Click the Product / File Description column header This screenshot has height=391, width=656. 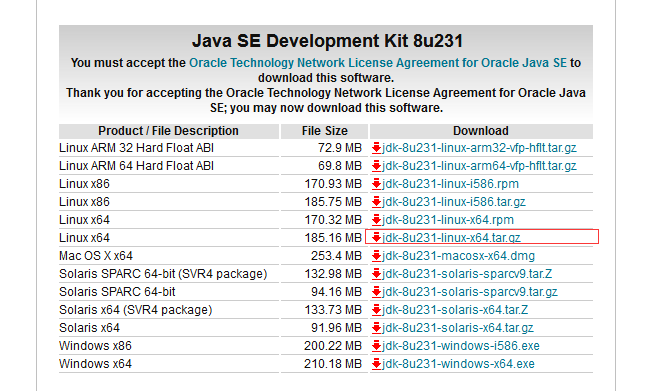tap(169, 131)
